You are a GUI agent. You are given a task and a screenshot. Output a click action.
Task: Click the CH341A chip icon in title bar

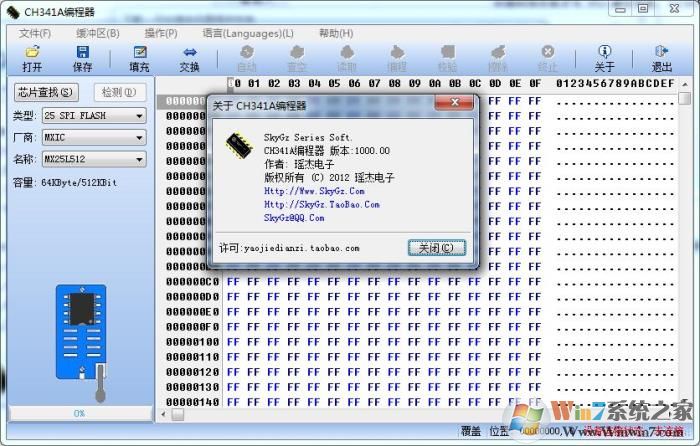[x=13, y=12]
